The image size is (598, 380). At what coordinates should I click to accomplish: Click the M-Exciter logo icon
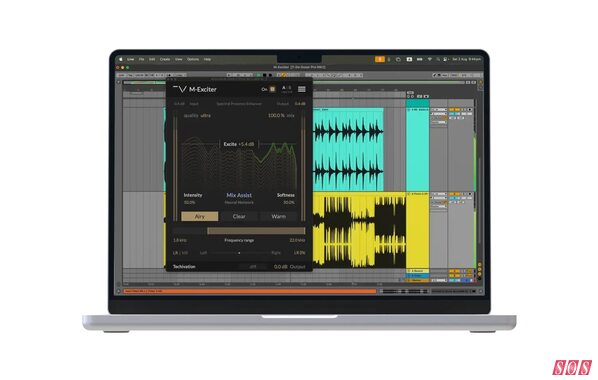tap(180, 89)
